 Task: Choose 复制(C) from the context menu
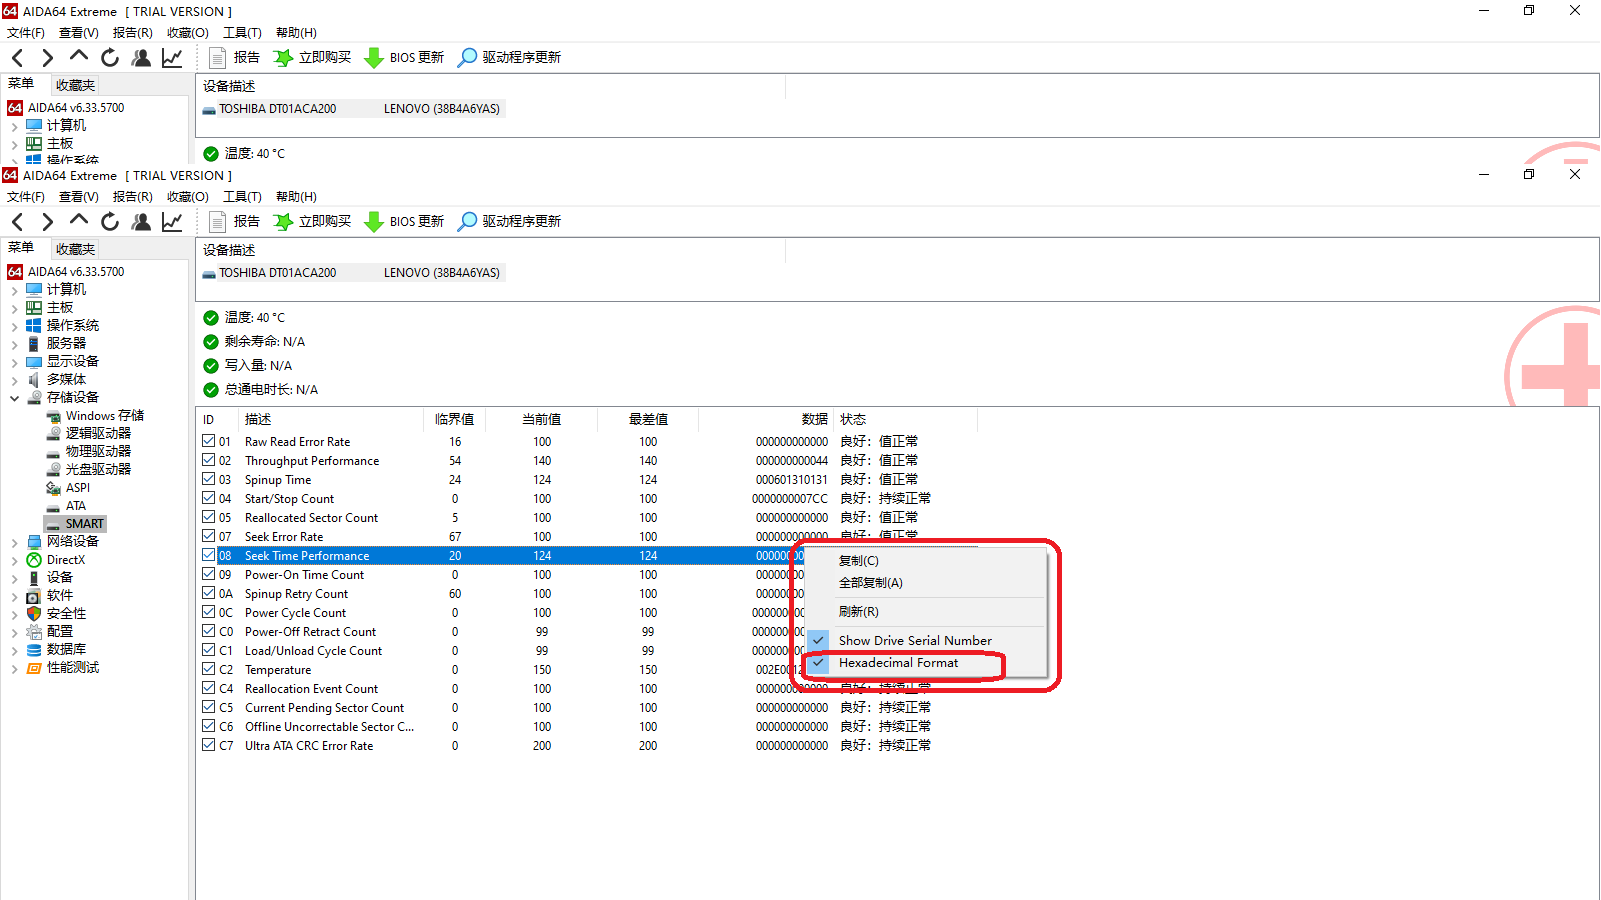[x=858, y=561]
